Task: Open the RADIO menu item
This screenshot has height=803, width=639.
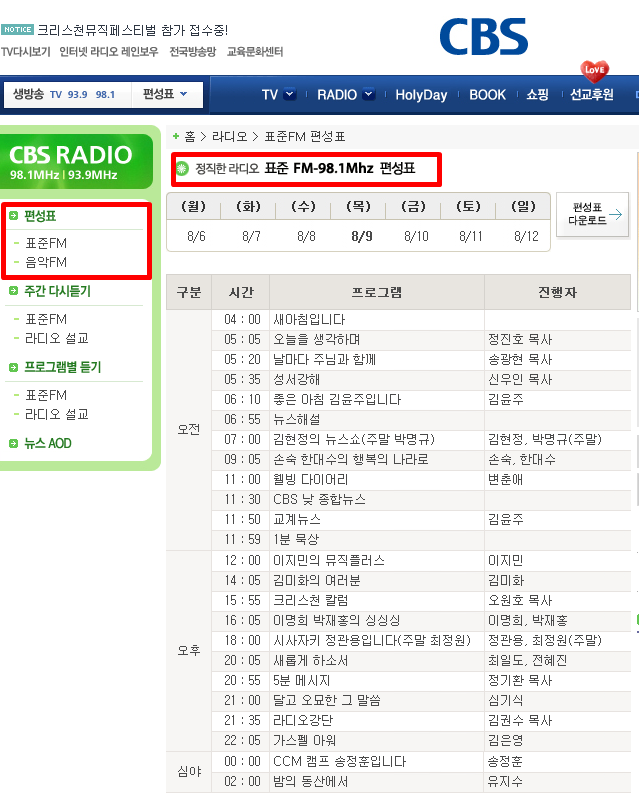Action: 337,95
